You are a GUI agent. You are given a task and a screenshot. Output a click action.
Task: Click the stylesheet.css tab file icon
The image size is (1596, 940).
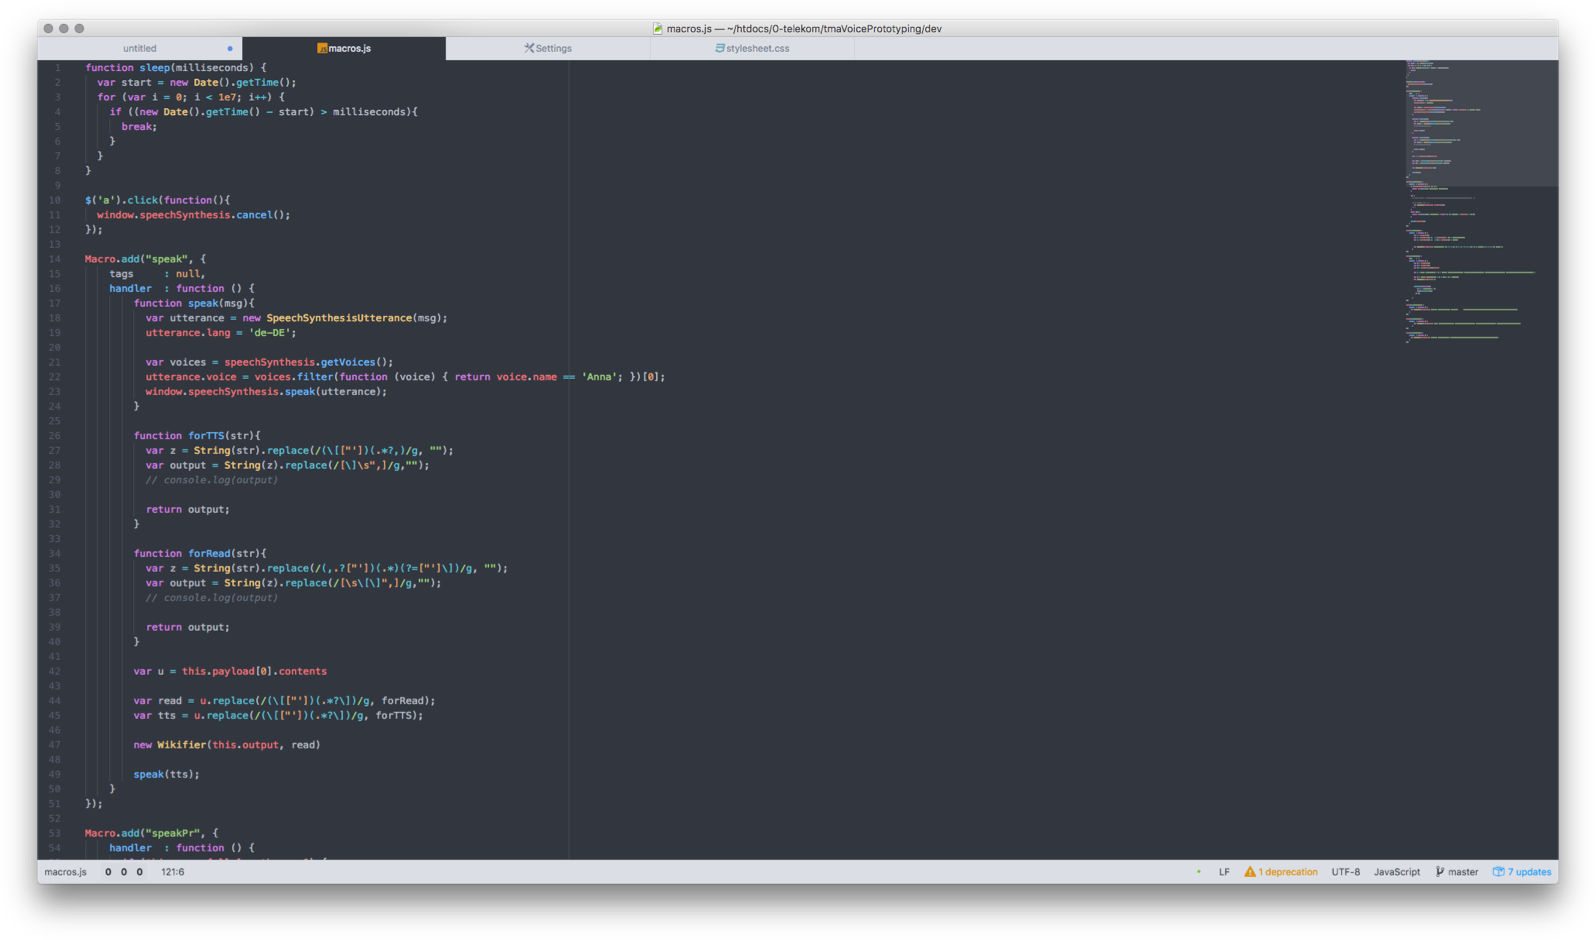(719, 48)
